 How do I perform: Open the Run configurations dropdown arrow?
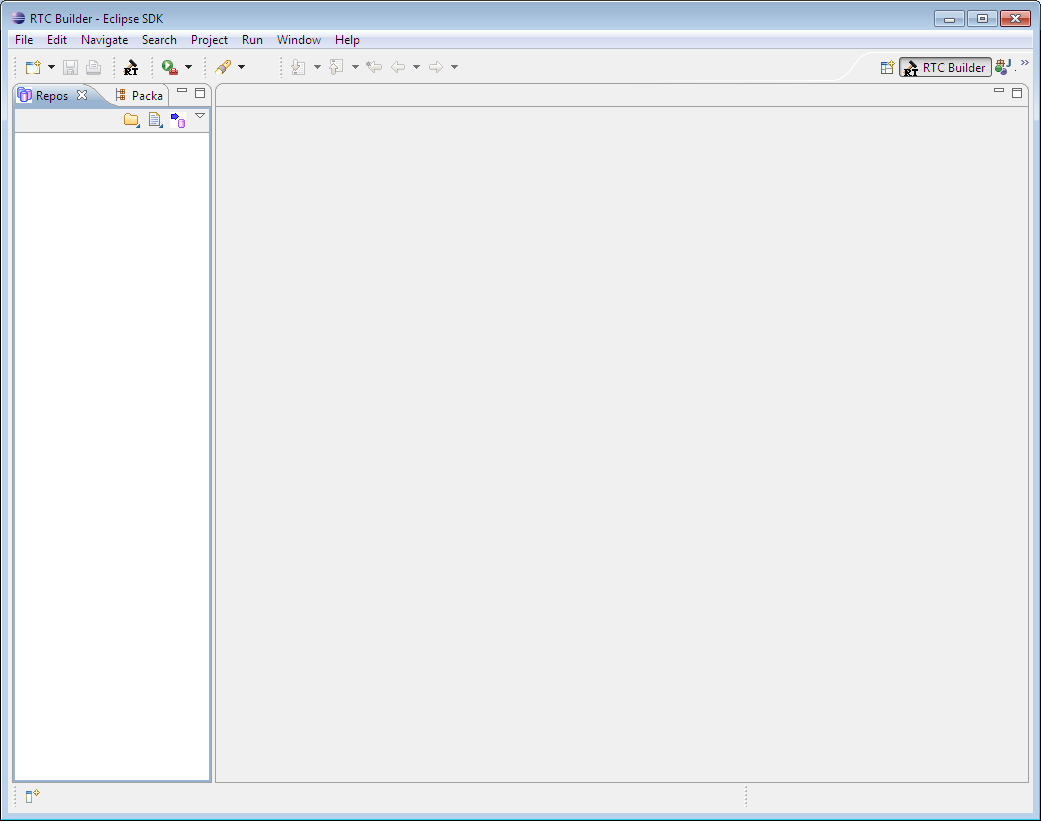[x=189, y=67]
